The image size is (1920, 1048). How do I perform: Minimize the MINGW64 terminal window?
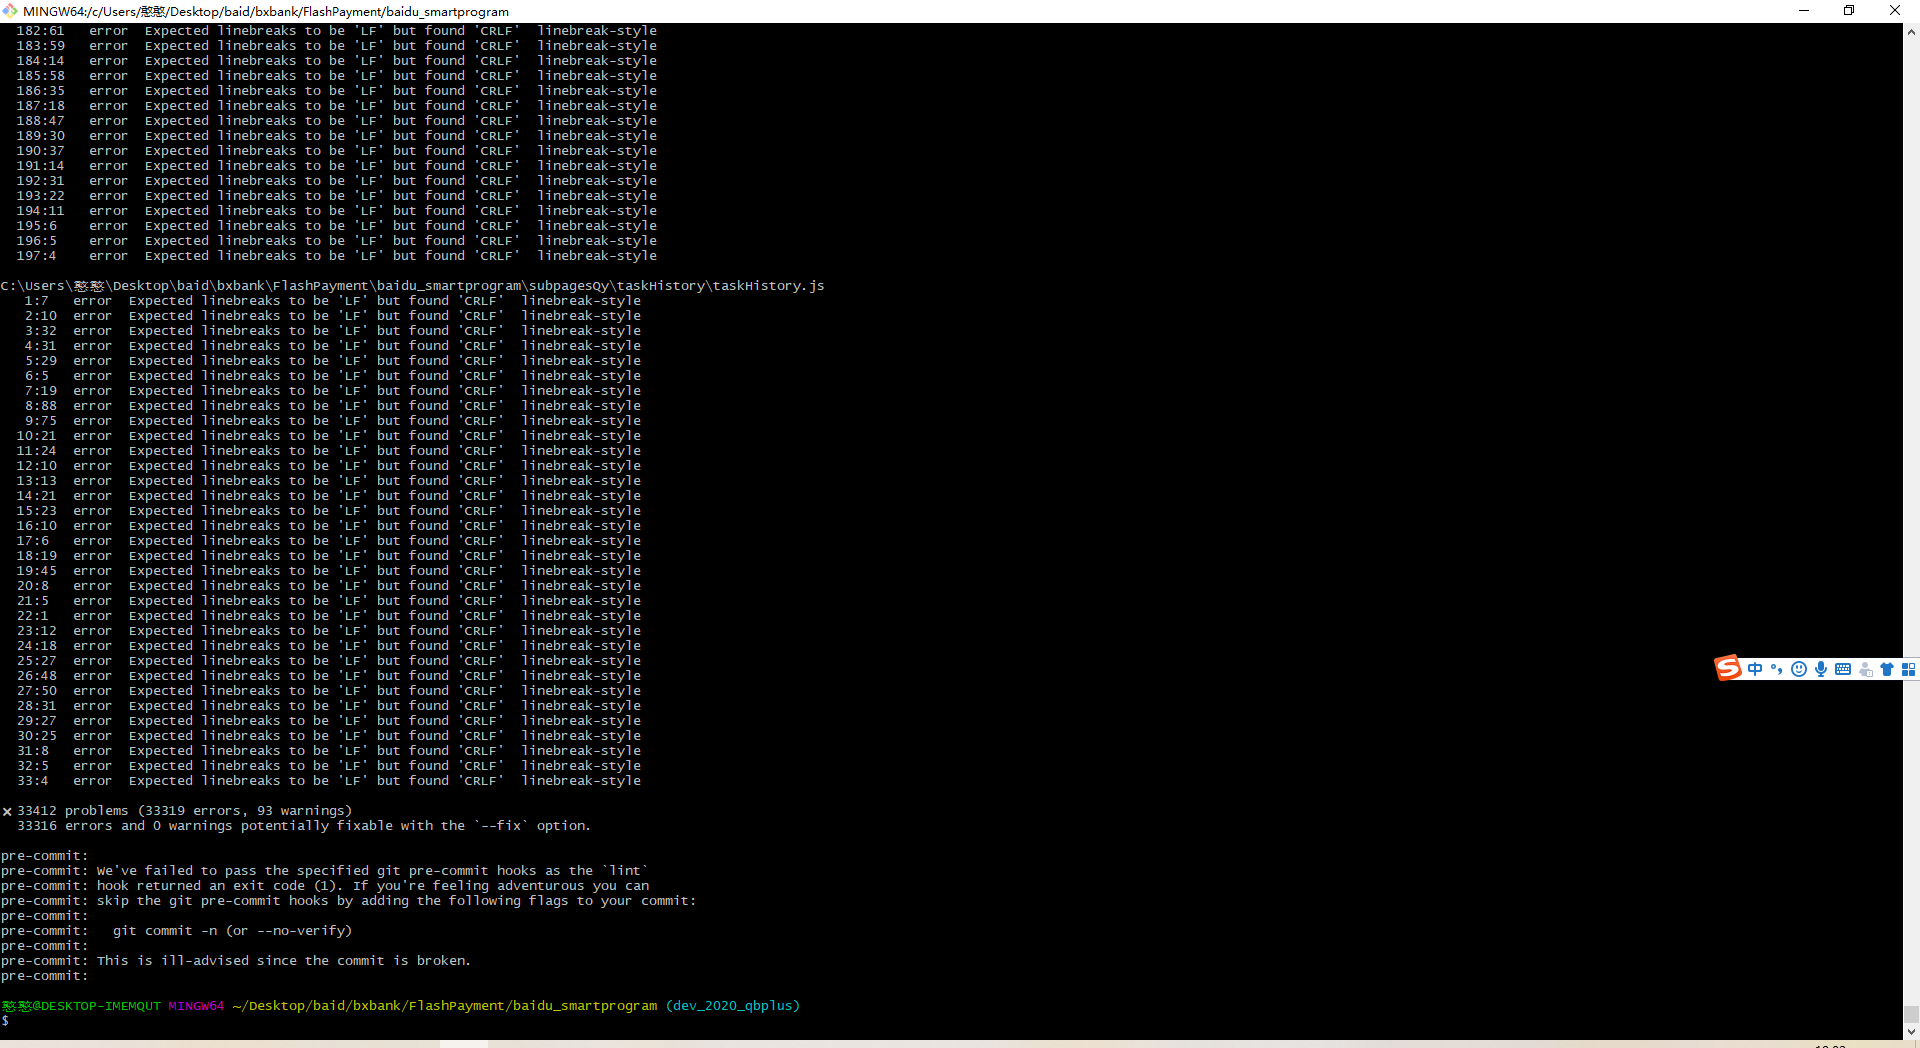tap(1804, 11)
